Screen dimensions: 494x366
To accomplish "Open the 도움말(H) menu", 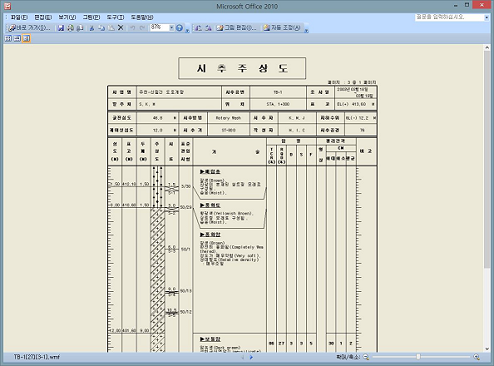I will (142, 17).
